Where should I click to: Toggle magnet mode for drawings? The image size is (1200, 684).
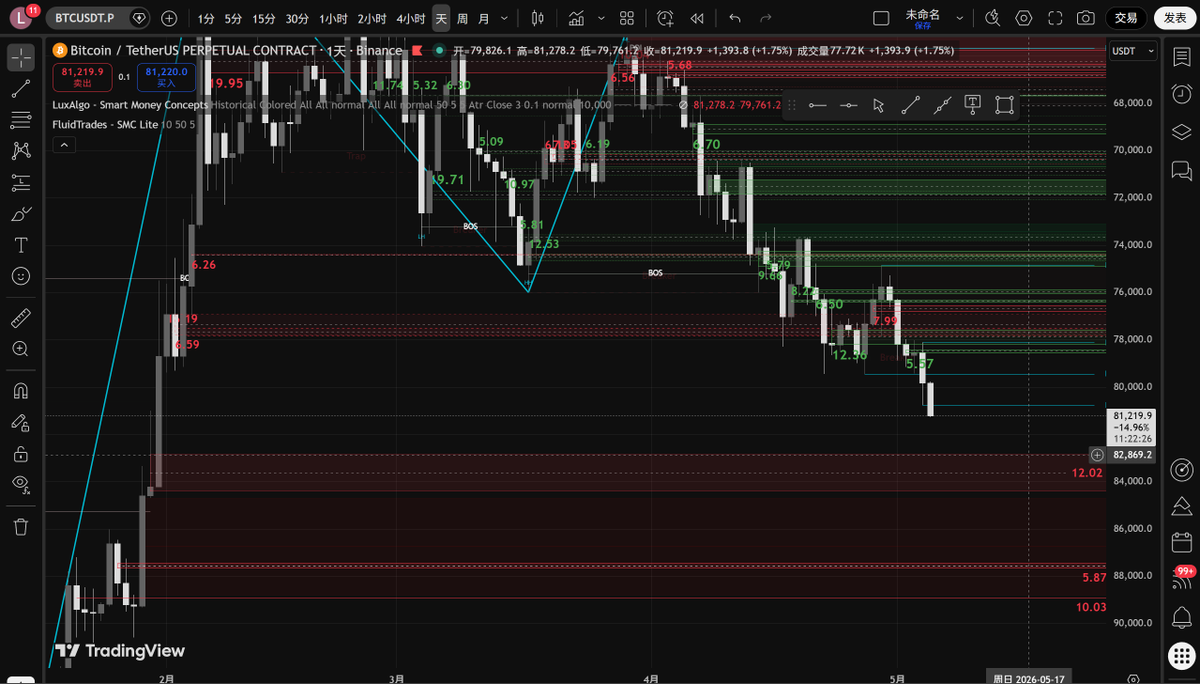(20, 391)
